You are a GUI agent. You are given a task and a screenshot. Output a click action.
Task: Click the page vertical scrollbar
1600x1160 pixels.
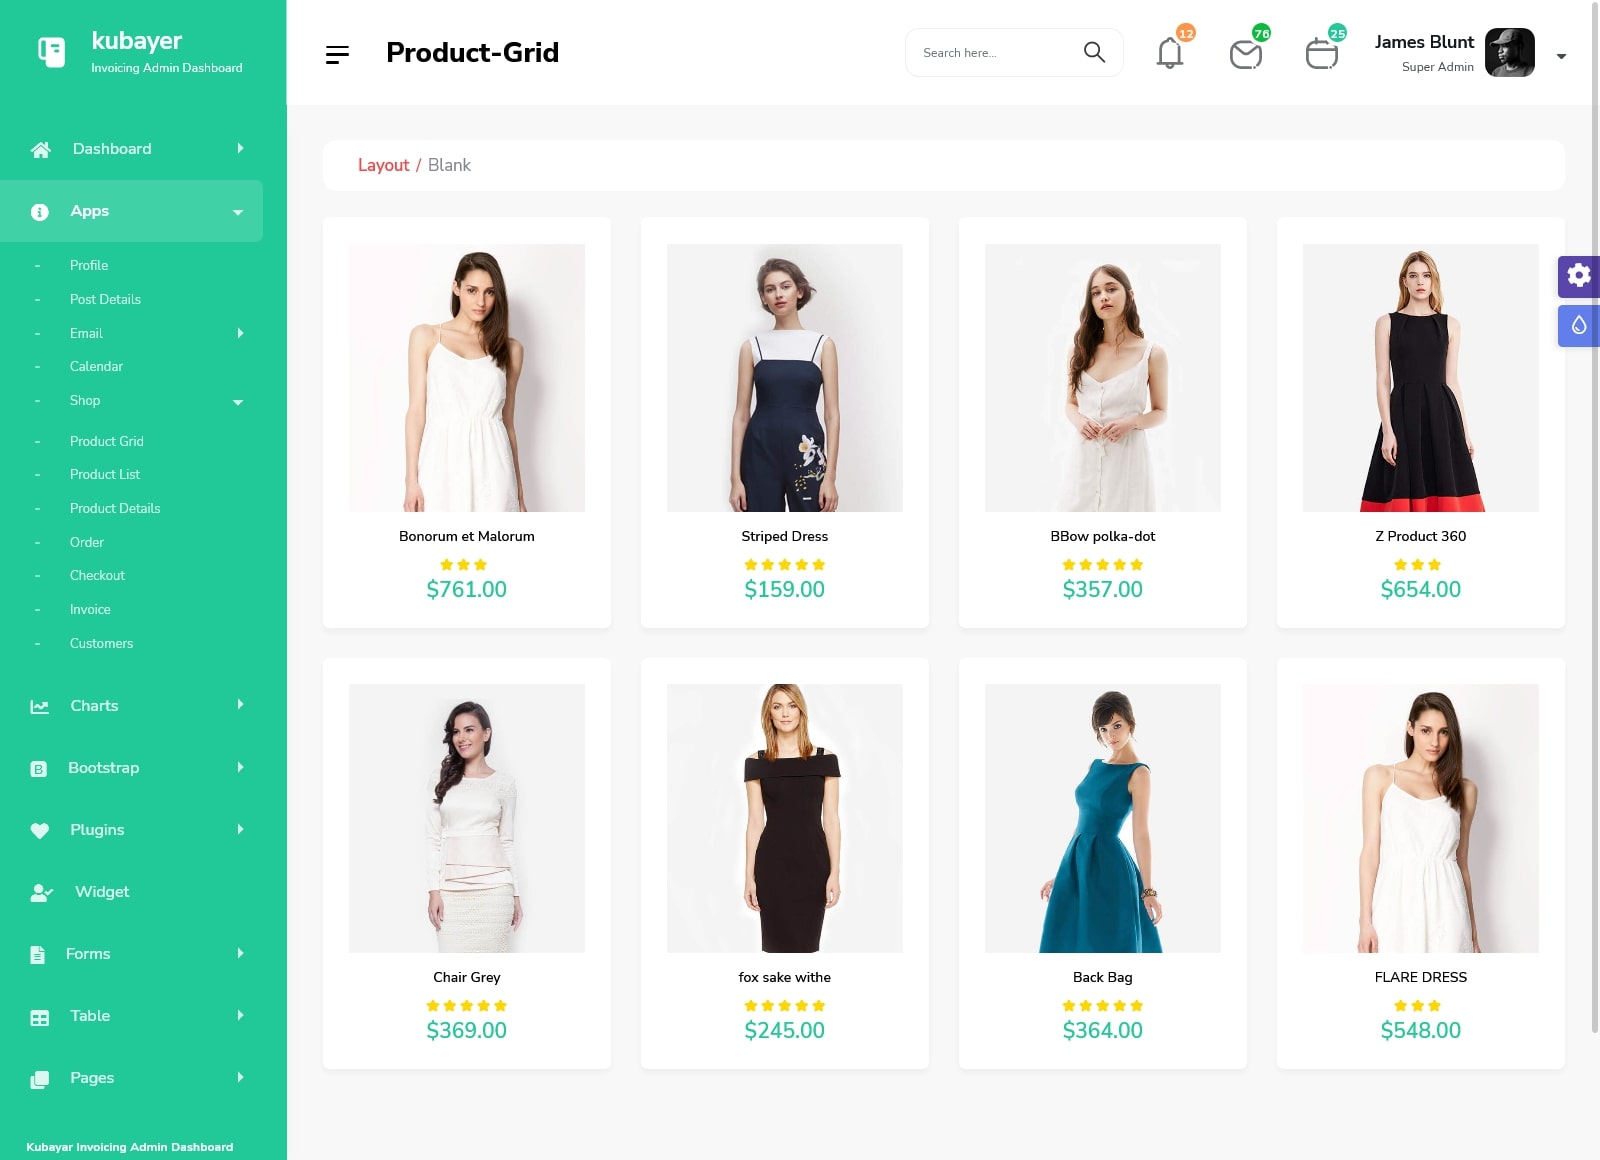1595,518
